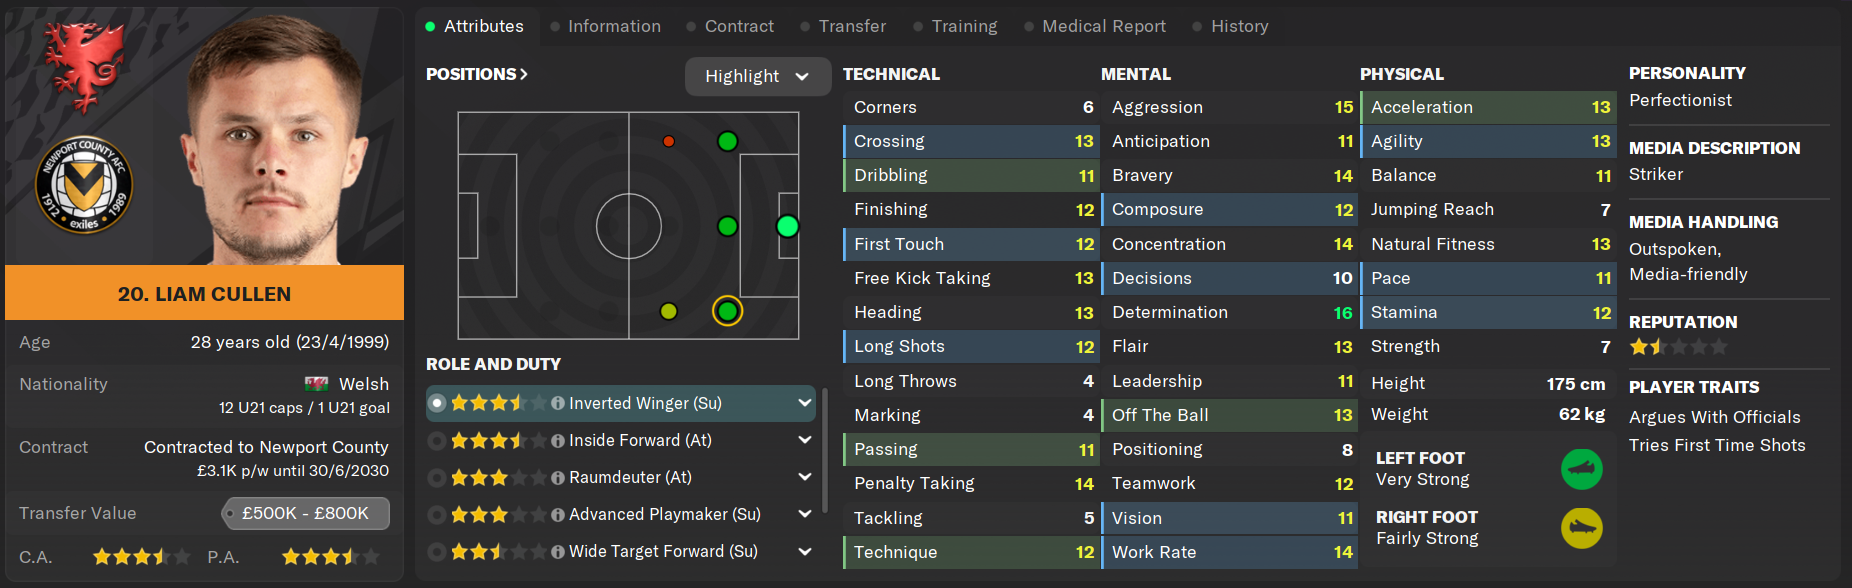1852x588 pixels.
Task: Open the Contract tab
Action: pyautogui.click(x=739, y=26)
